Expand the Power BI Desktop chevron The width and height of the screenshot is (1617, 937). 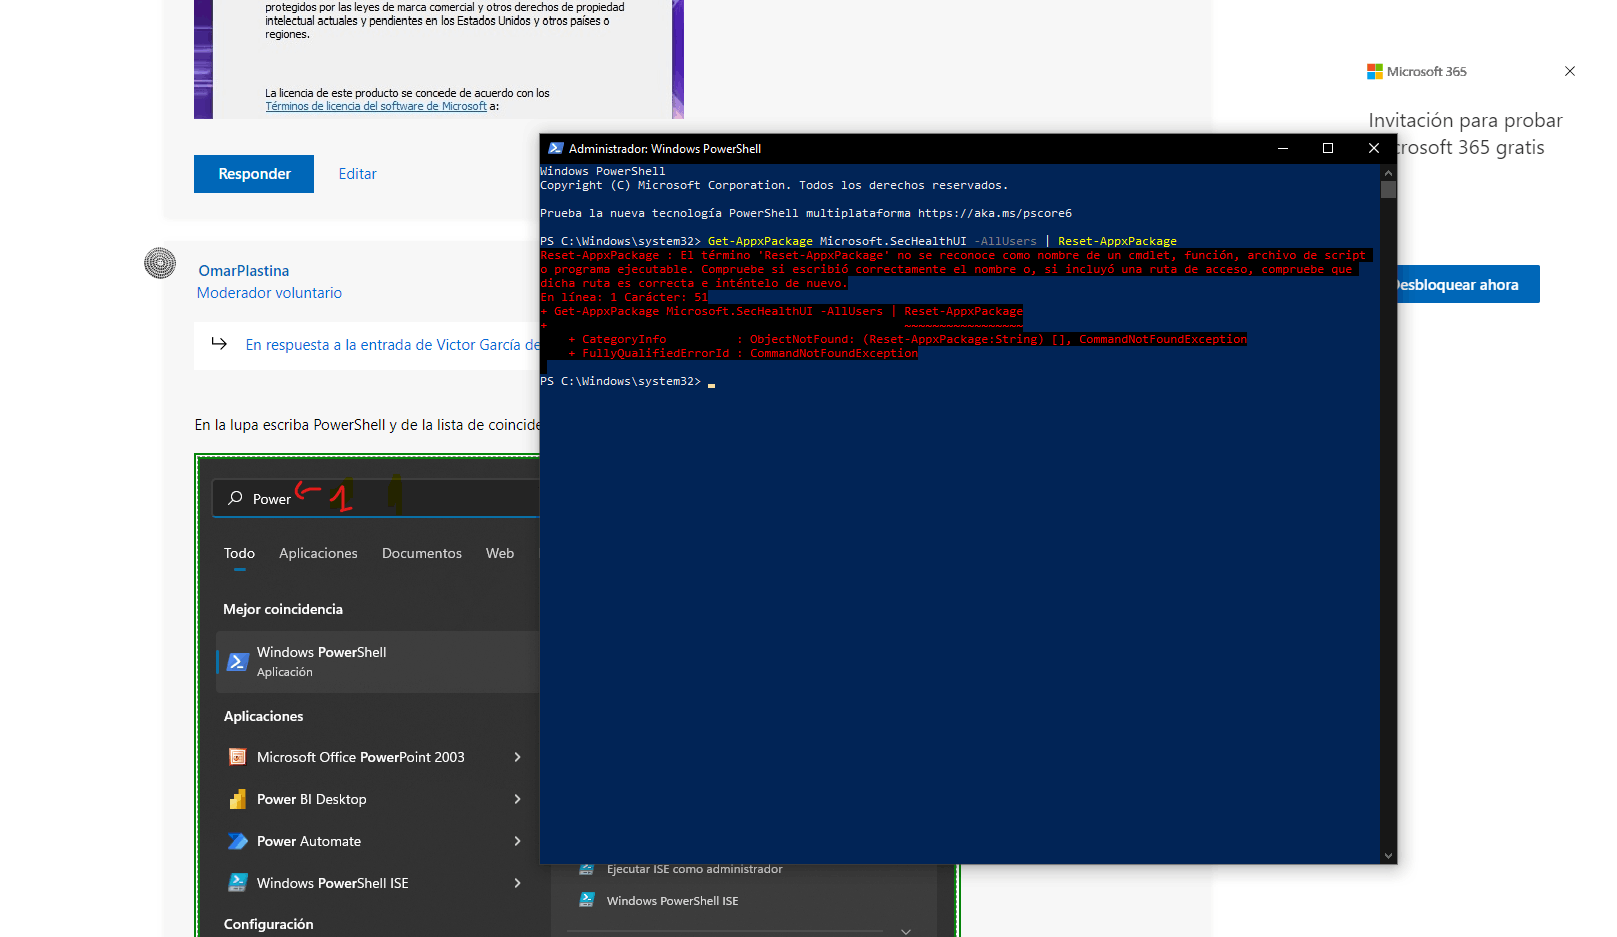click(517, 799)
